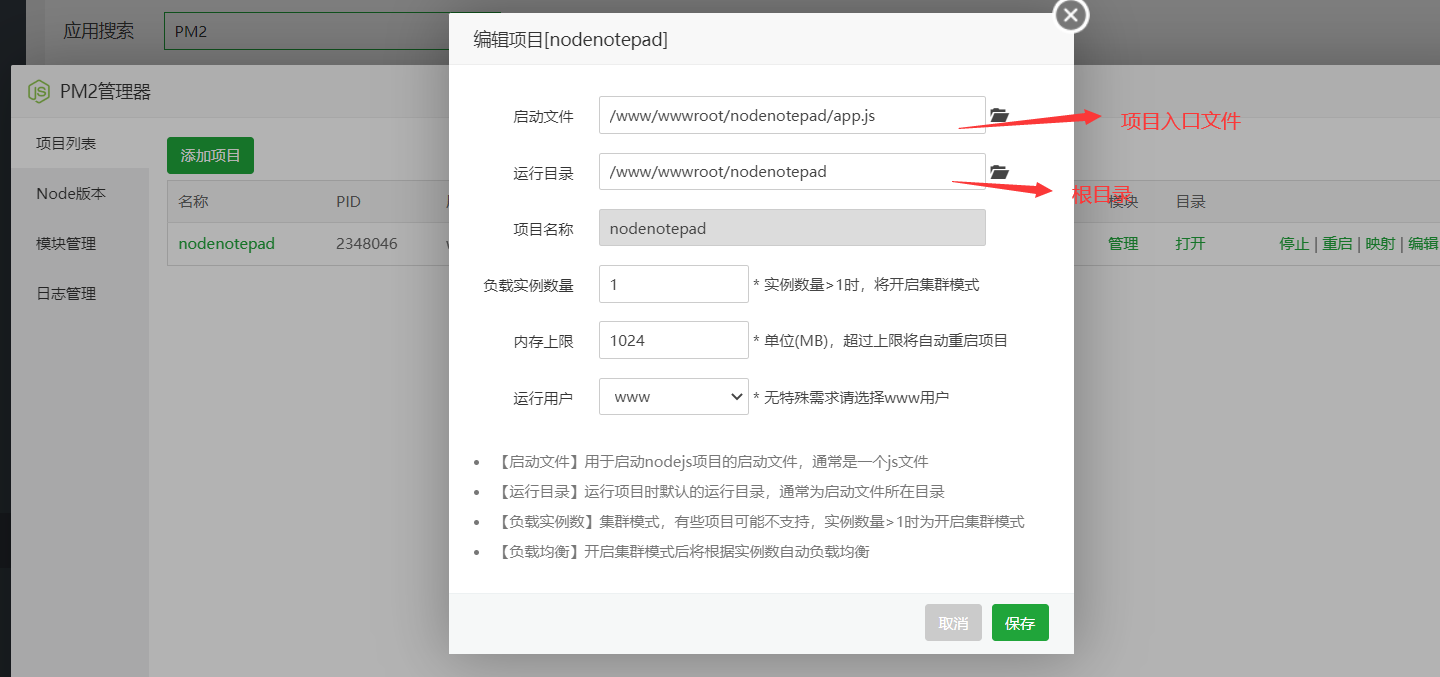Click the PM2管理器 Node.js logo icon

click(x=39, y=92)
